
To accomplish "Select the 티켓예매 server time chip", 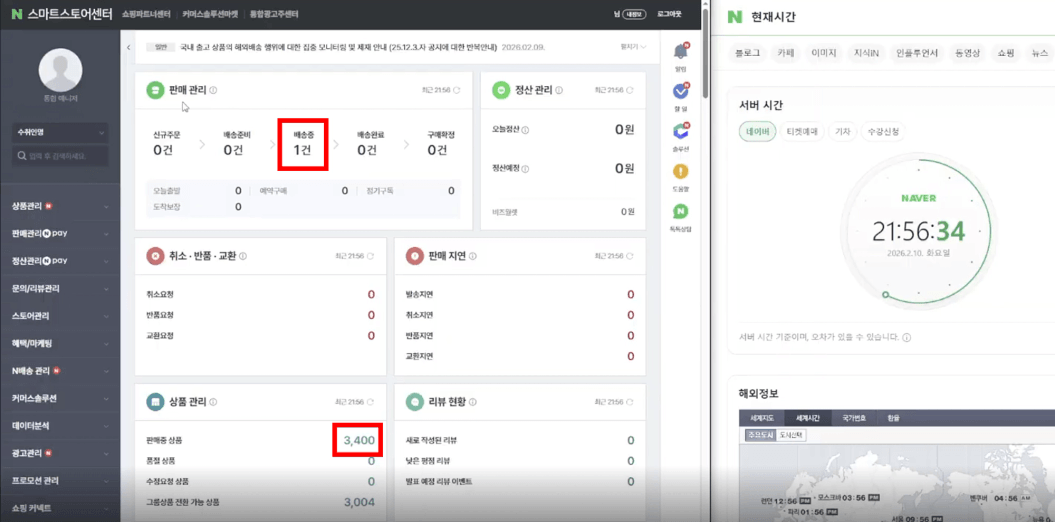I will click(x=802, y=131).
